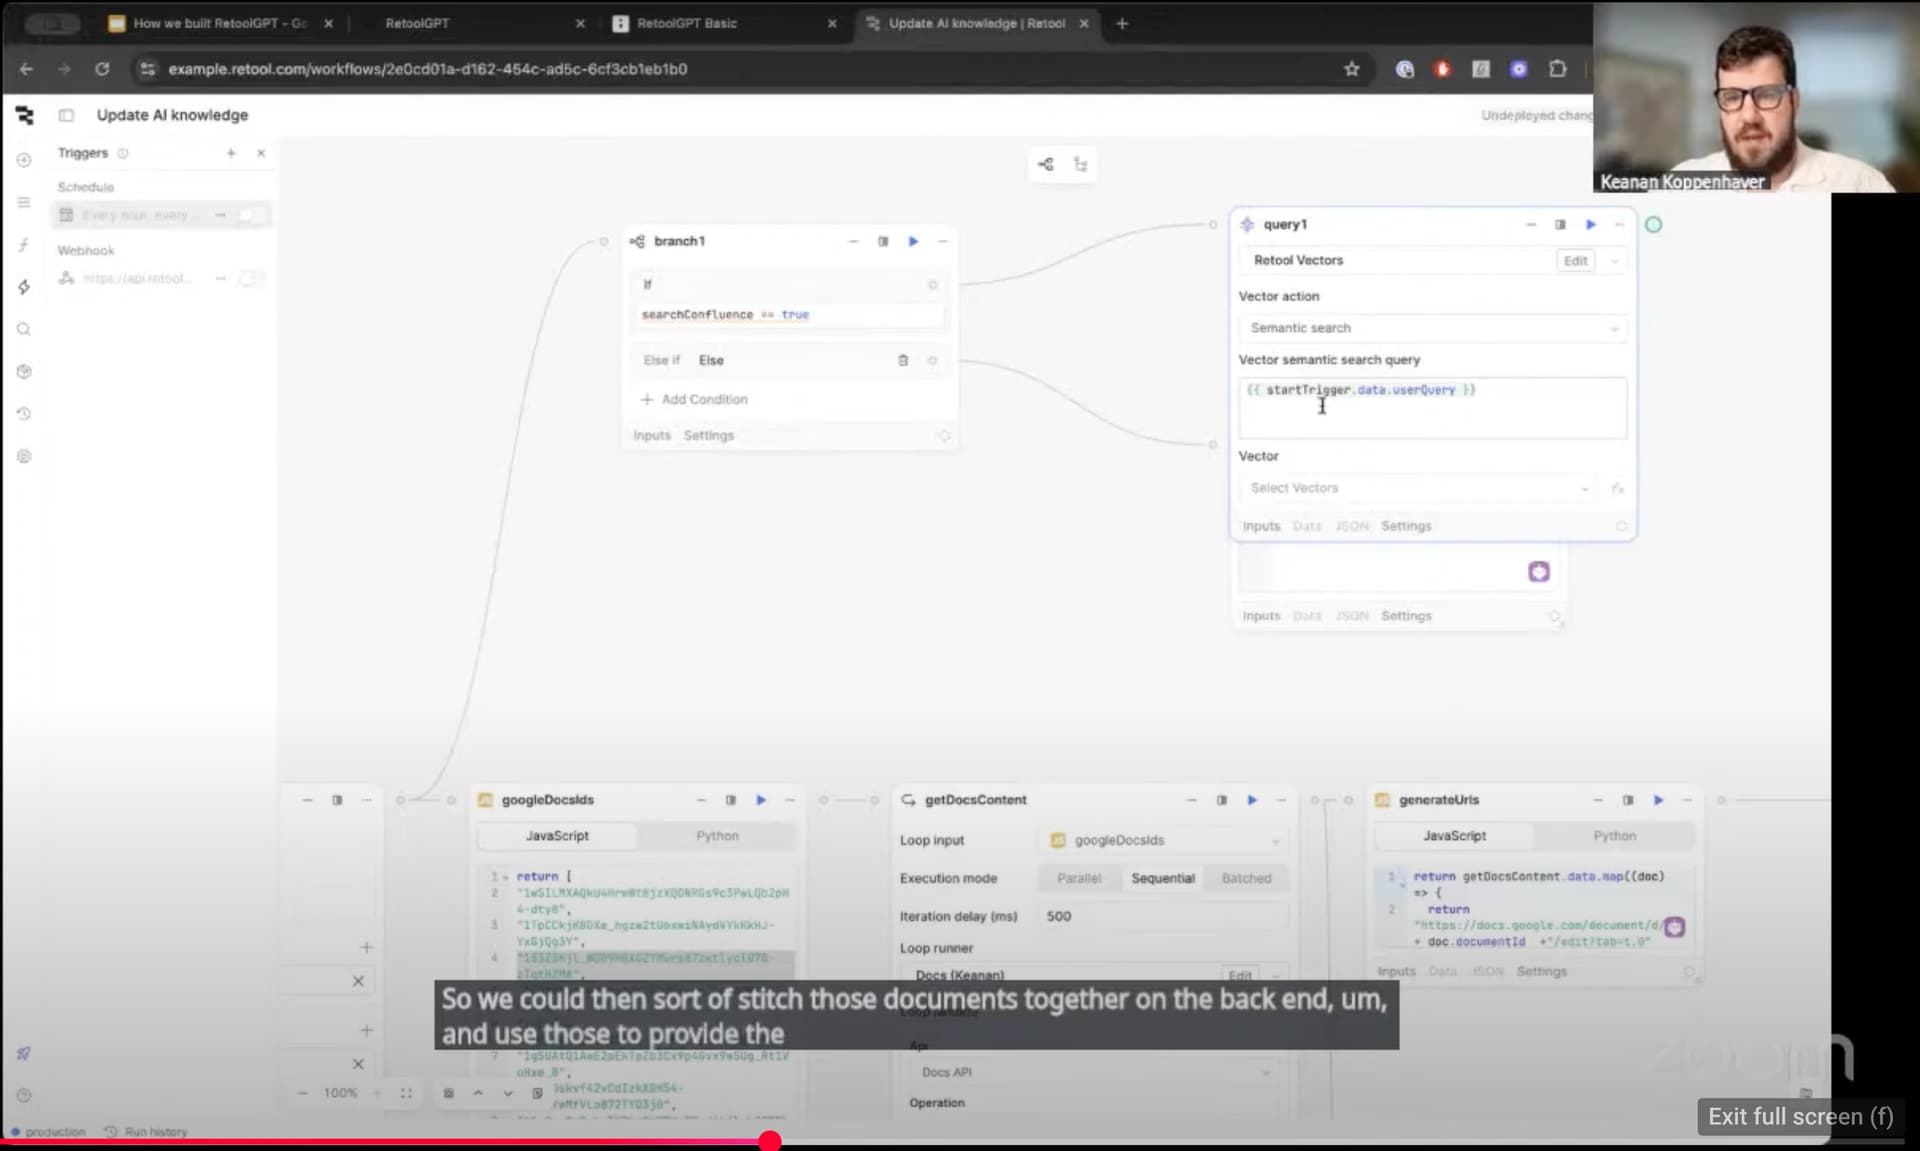Screen dimensions: 1920x1151
Task: Open Schedule trigger more options
Action: (x=220, y=215)
